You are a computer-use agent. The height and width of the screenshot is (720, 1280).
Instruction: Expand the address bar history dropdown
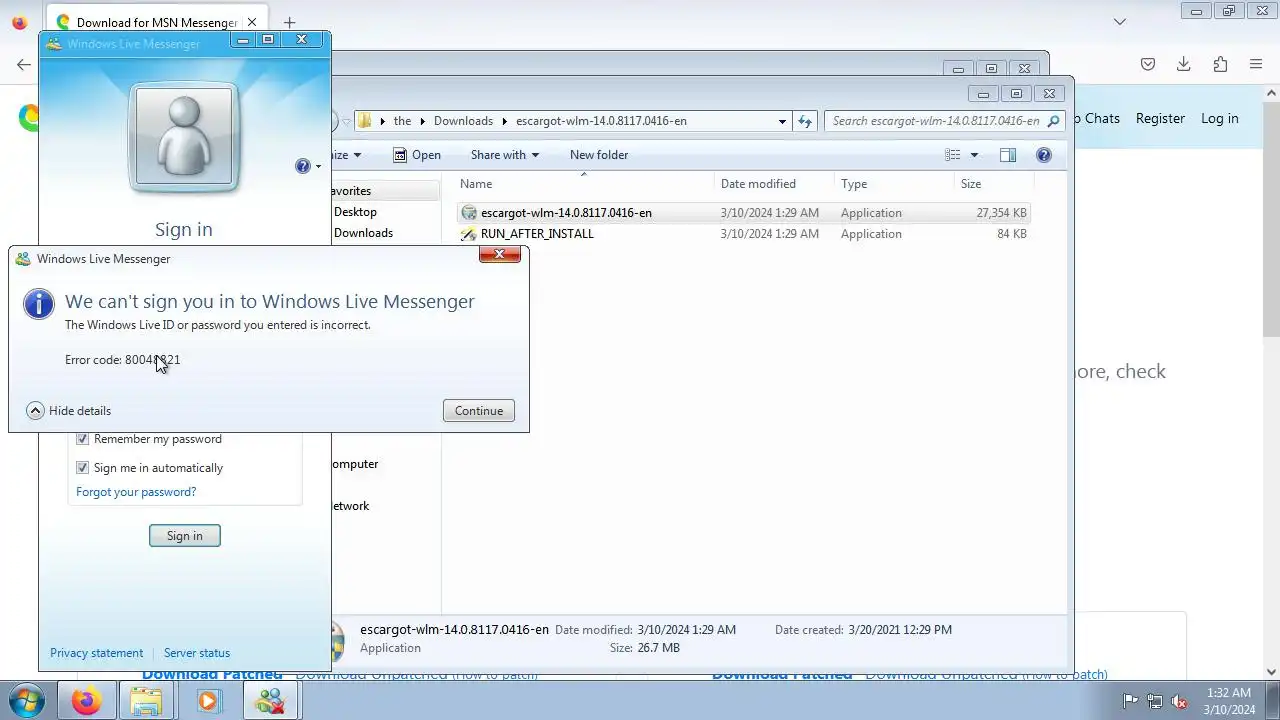pyautogui.click(x=782, y=121)
